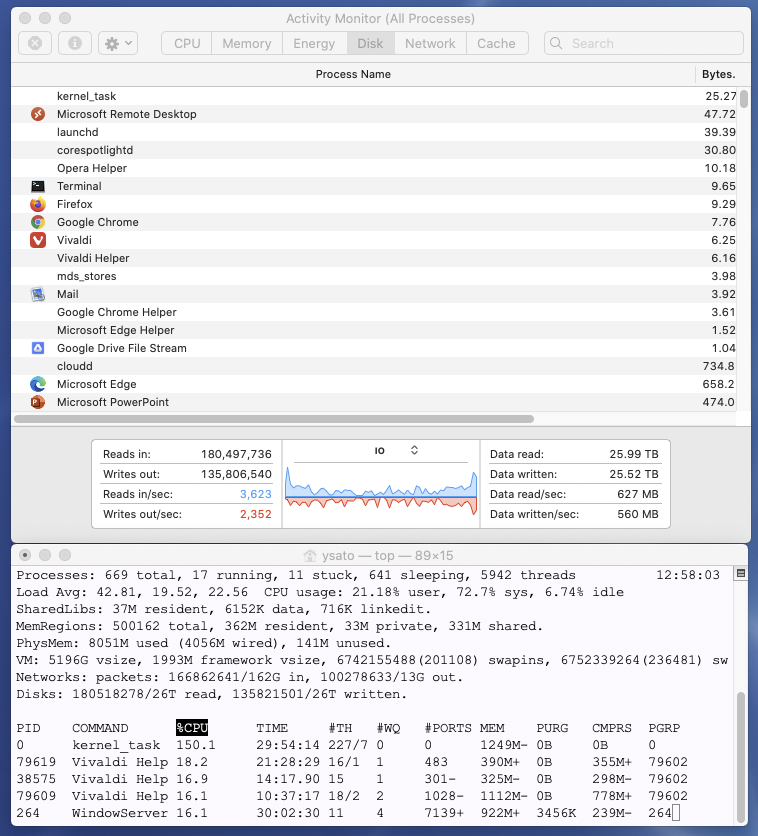Click the Search field in Activity Monitor
The height and width of the screenshot is (836, 758).
[x=644, y=44]
